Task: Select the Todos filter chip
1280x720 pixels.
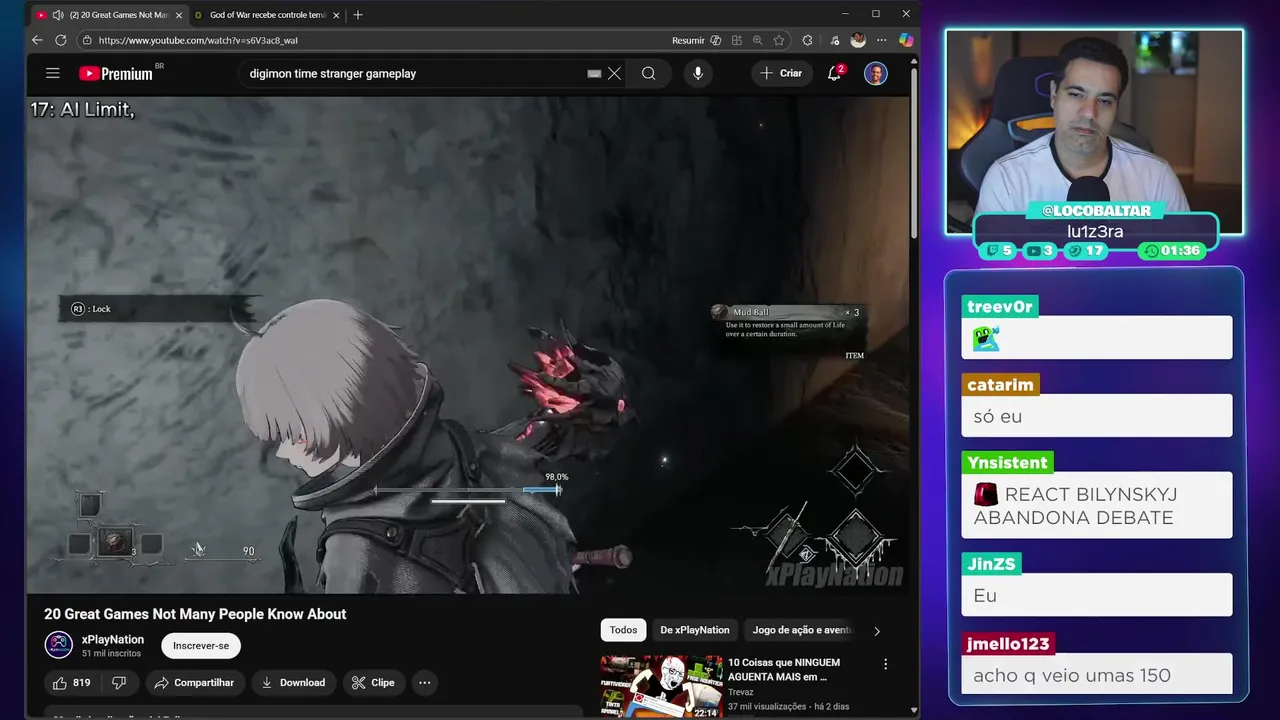Action: [x=623, y=630]
